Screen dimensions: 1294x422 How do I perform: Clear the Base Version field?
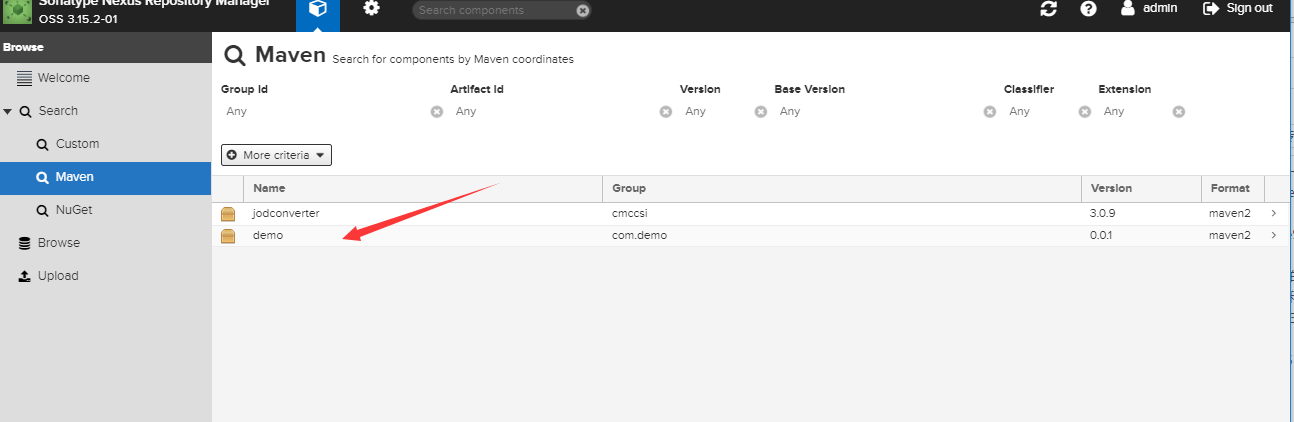tap(990, 112)
